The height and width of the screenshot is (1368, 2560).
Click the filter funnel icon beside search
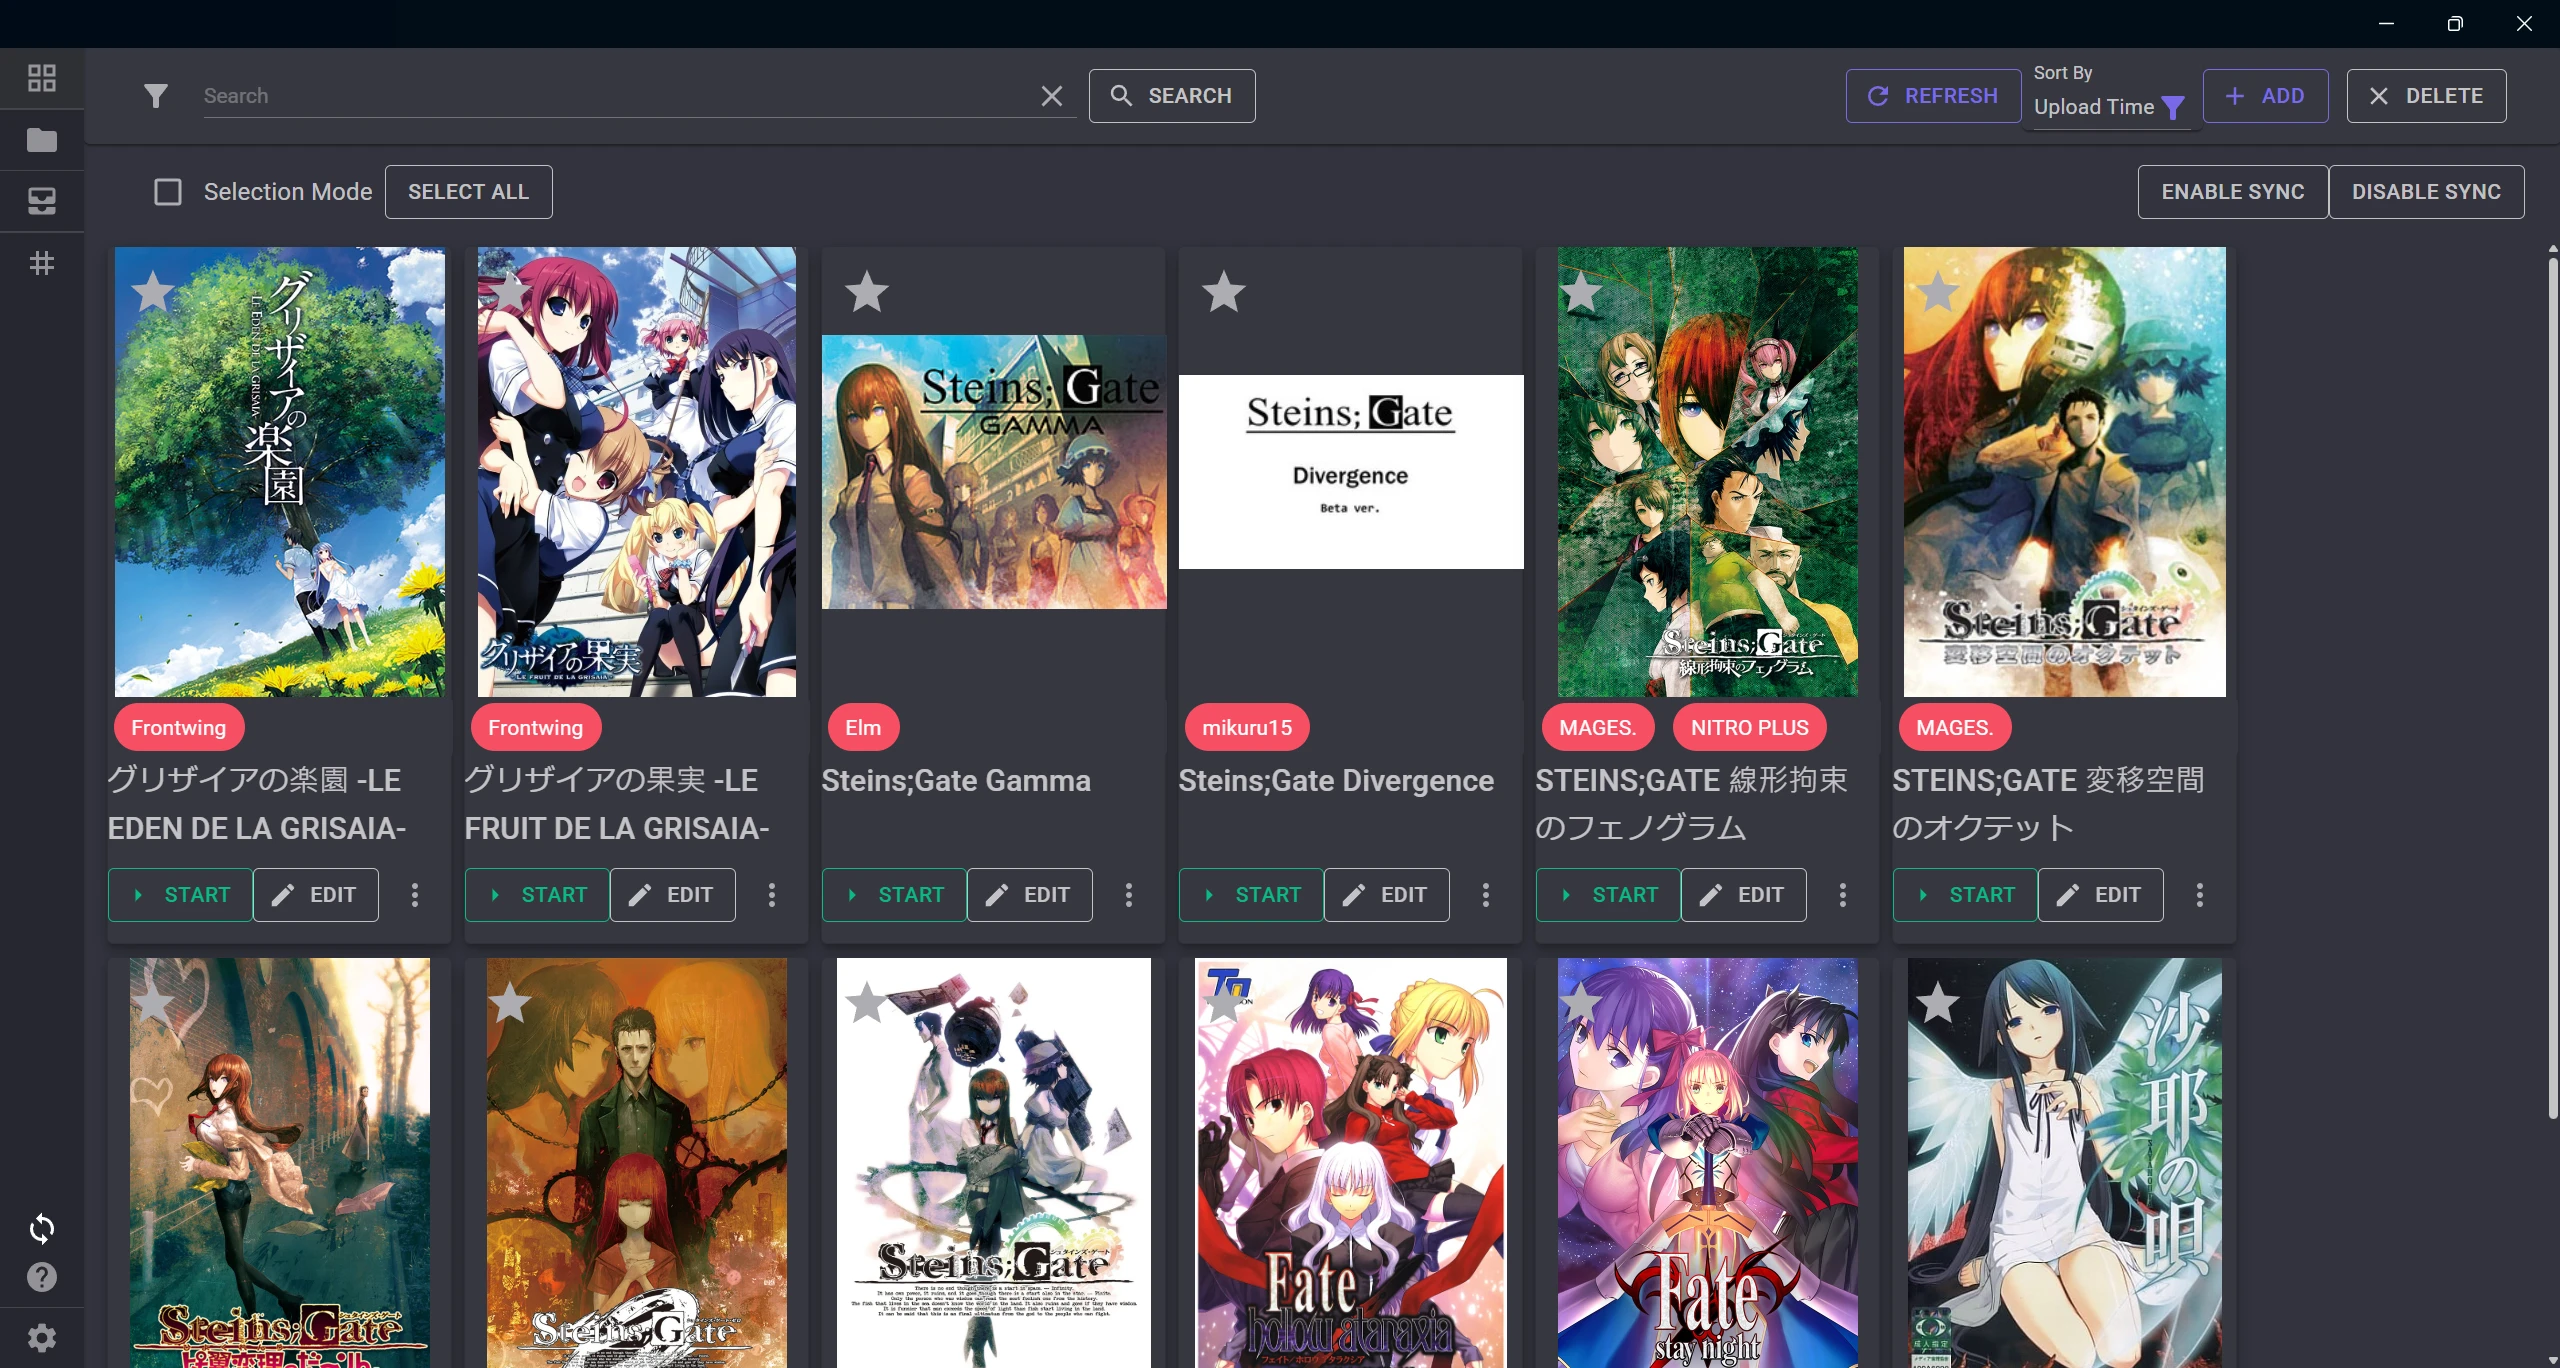156,96
